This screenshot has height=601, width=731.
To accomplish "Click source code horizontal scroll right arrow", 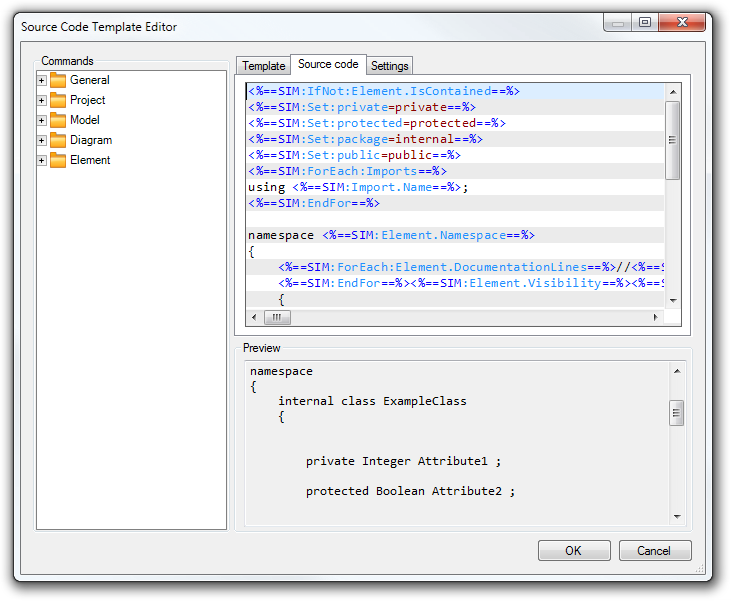I will 656,318.
